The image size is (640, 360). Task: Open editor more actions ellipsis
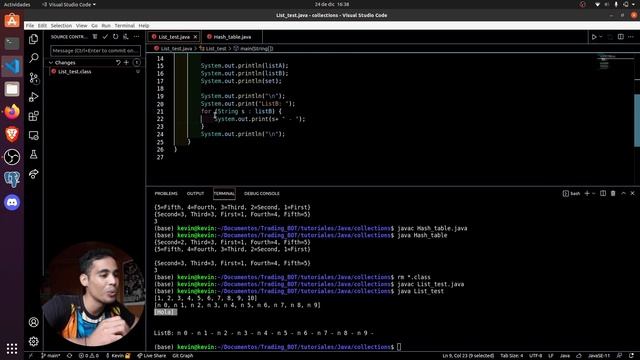click(x=631, y=37)
